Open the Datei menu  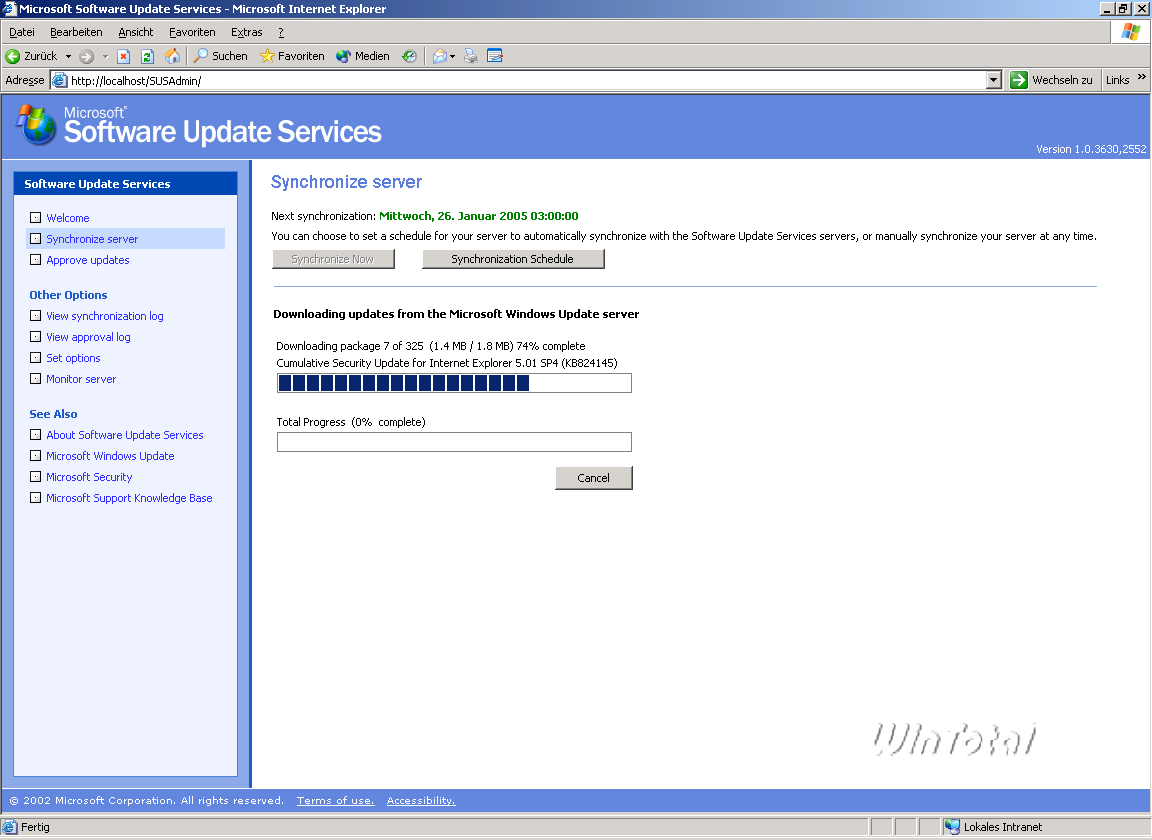(x=22, y=32)
